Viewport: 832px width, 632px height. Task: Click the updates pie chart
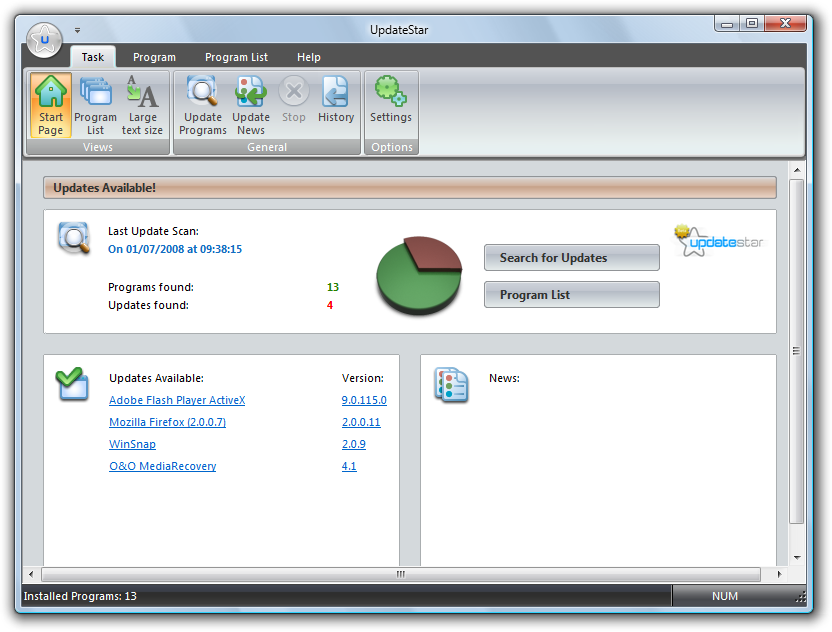click(x=419, y=275)
